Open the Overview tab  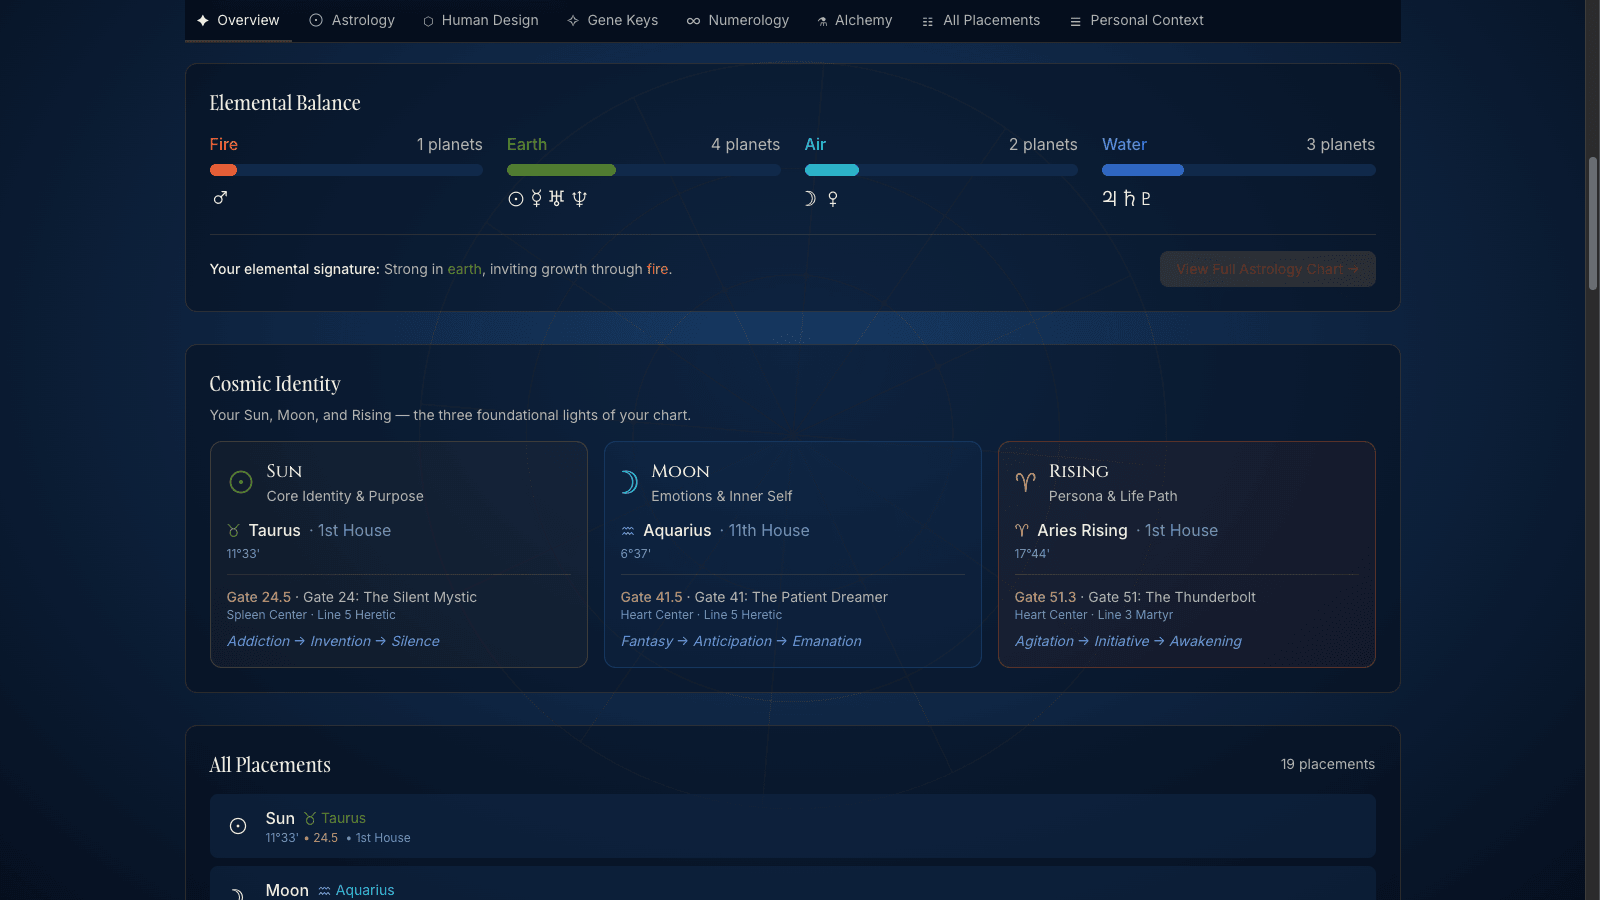(238, 20)
